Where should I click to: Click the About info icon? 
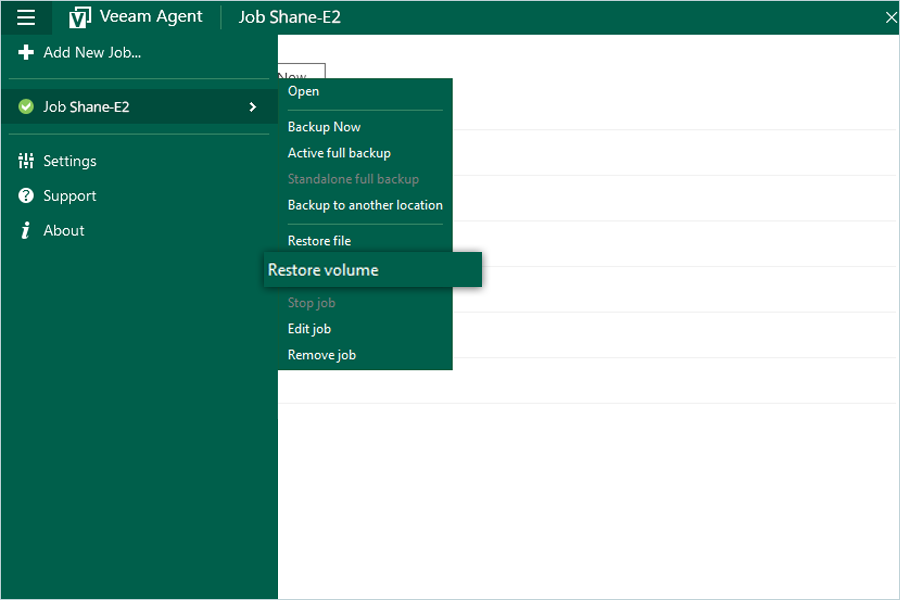pyautogui.click(x=25, y=230)
